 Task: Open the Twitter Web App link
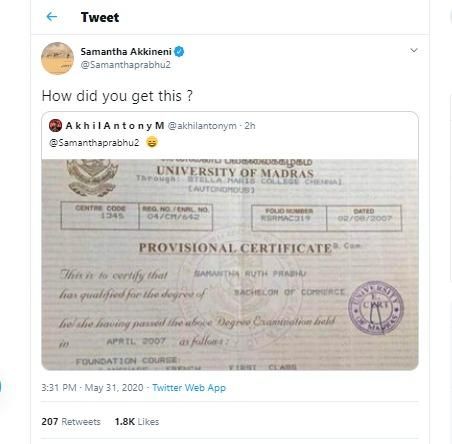[189, 388]
